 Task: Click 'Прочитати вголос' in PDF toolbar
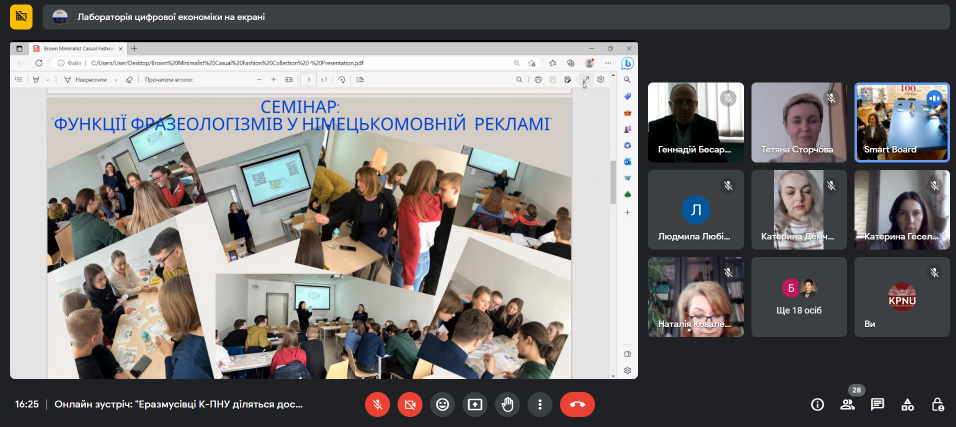coord(170,80)
